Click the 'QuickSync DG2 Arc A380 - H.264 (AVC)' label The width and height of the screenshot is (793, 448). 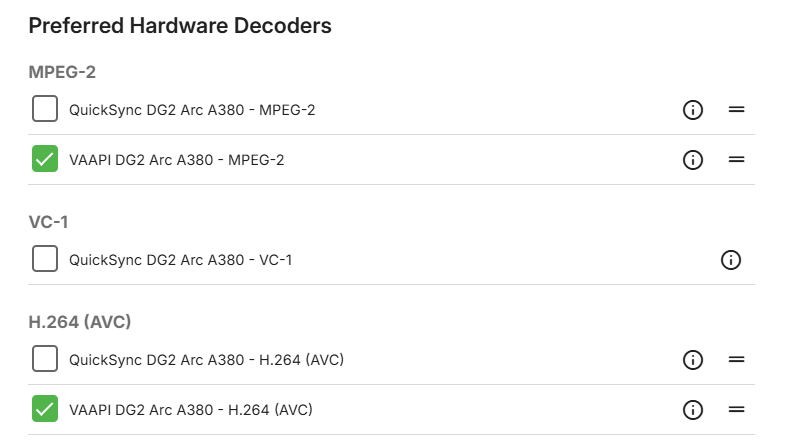206,359
